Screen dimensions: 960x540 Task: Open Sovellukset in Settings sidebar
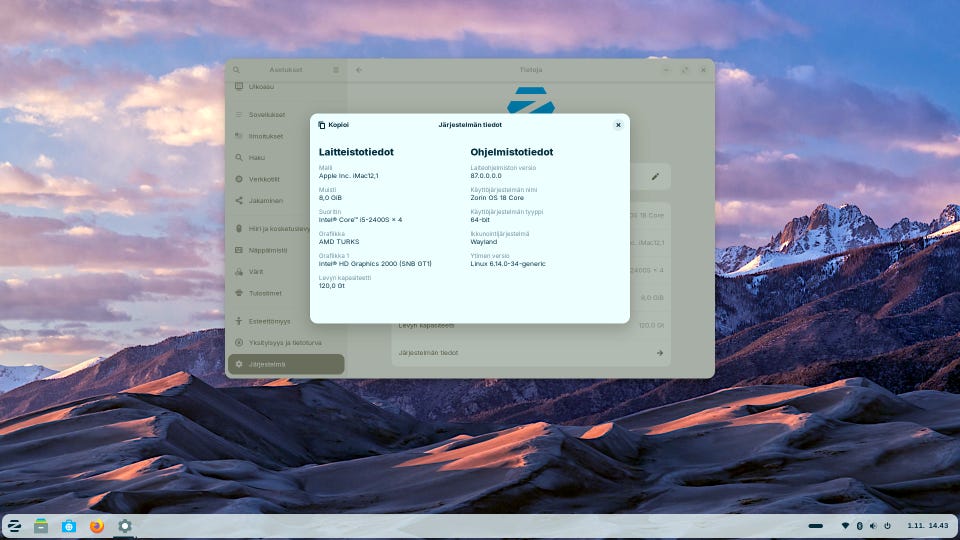pos(286,114)
